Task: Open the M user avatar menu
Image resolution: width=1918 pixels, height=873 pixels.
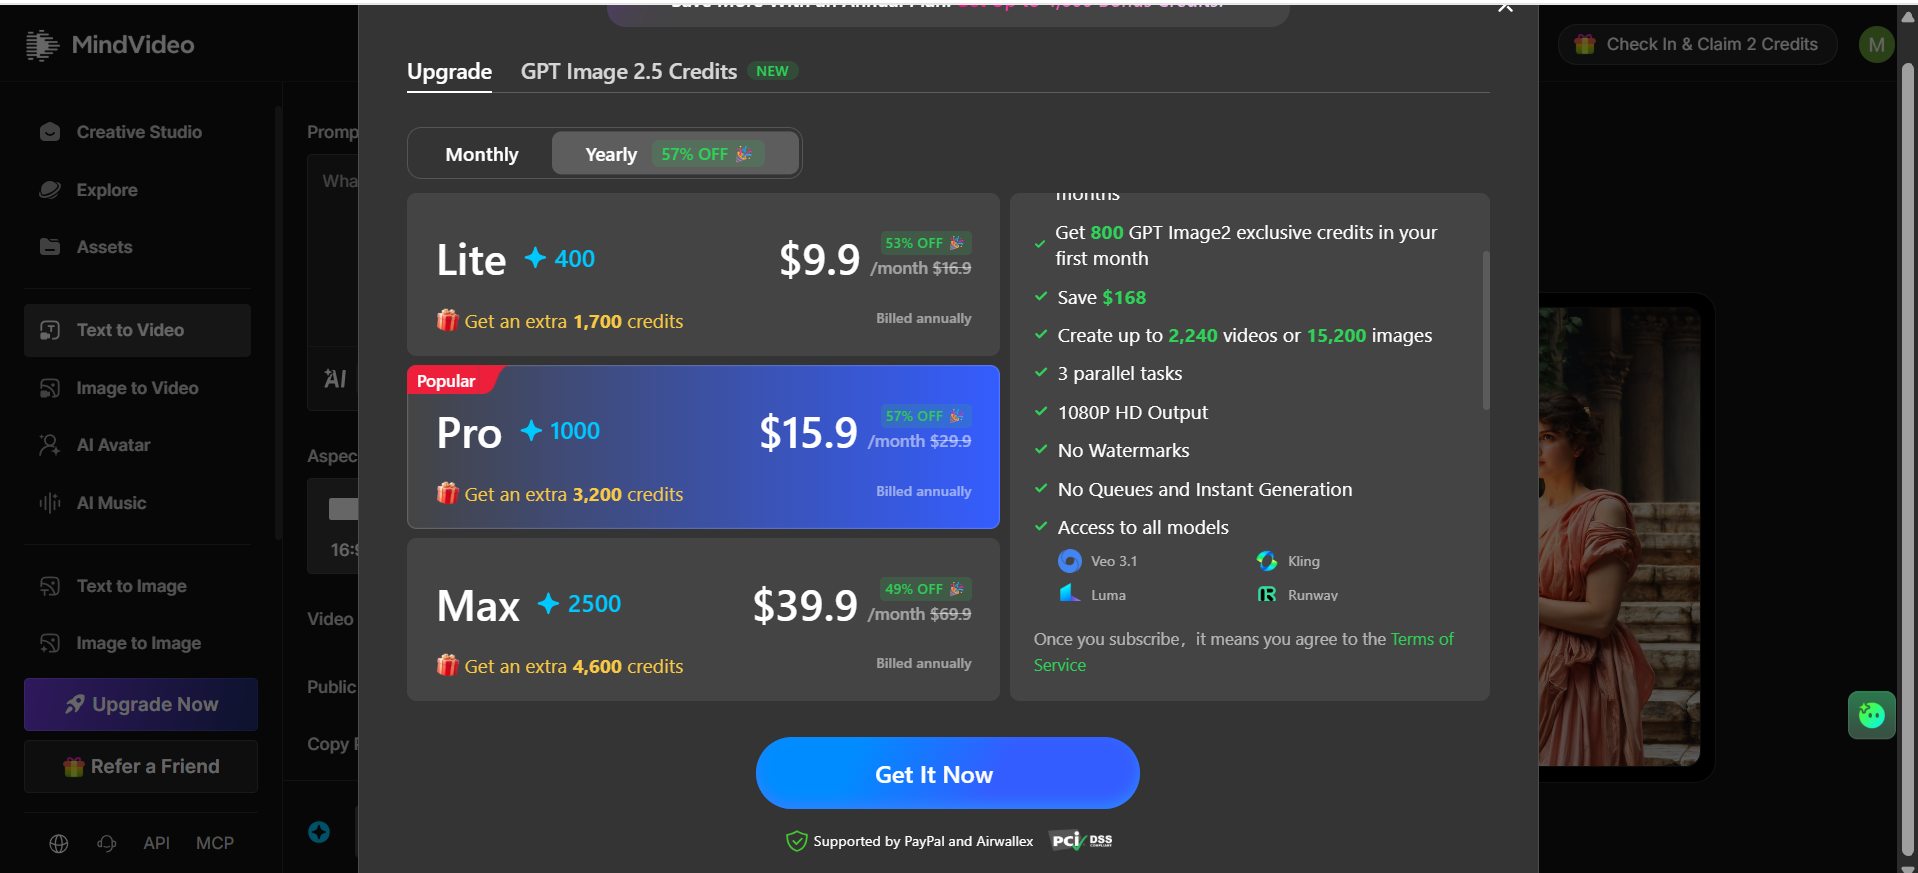Action: 1876,45
